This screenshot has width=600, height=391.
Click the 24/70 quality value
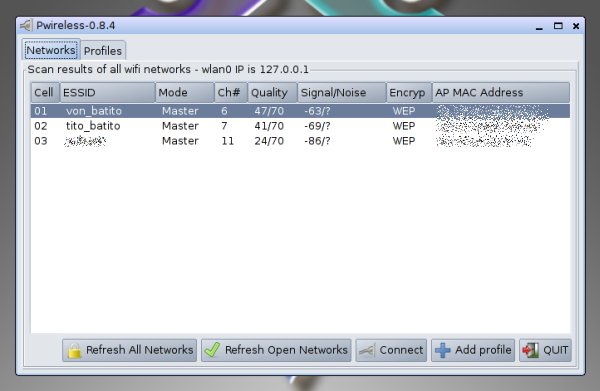point(269,141)
